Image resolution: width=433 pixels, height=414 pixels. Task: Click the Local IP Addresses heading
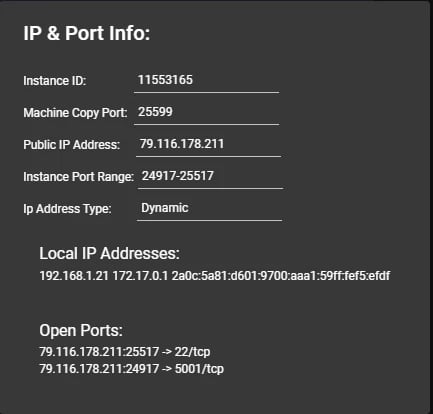(x=110, y=253)
